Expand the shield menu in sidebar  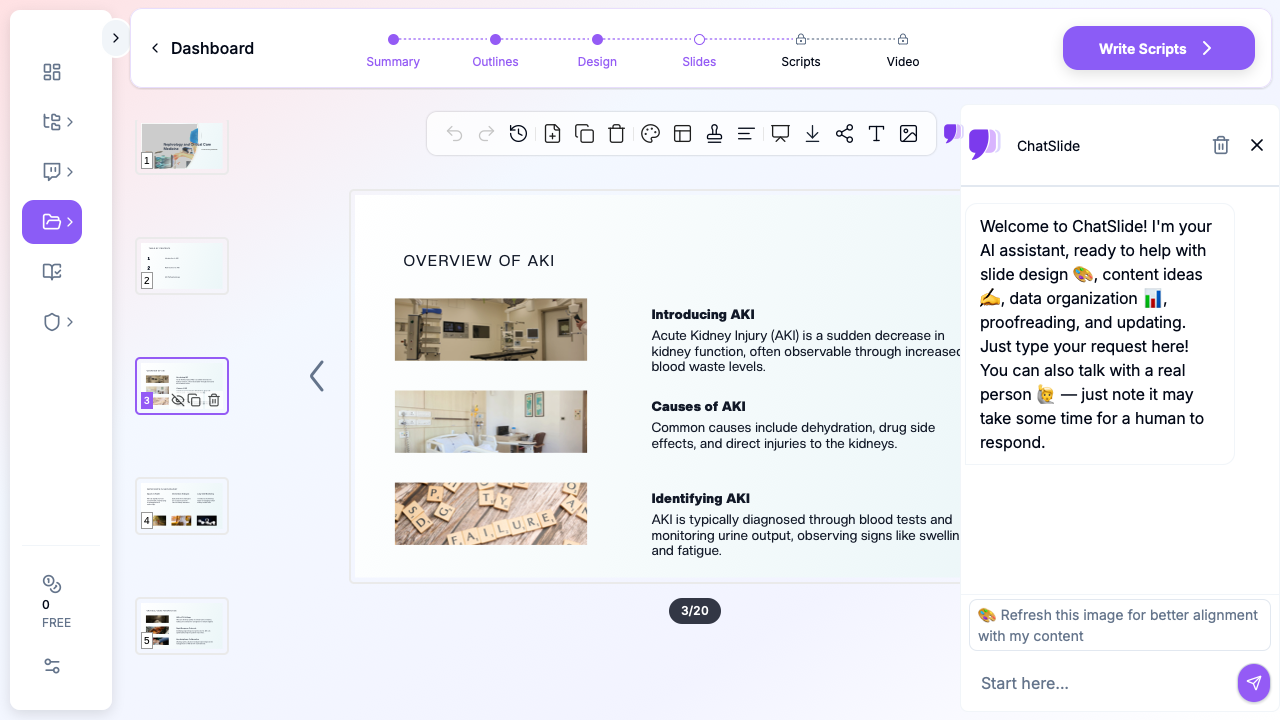point(58,322)
